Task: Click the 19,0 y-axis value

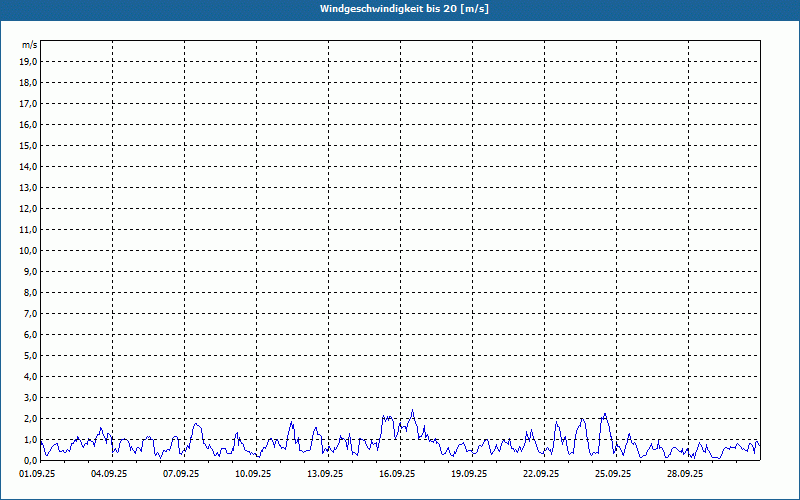Action: (29, 62)
